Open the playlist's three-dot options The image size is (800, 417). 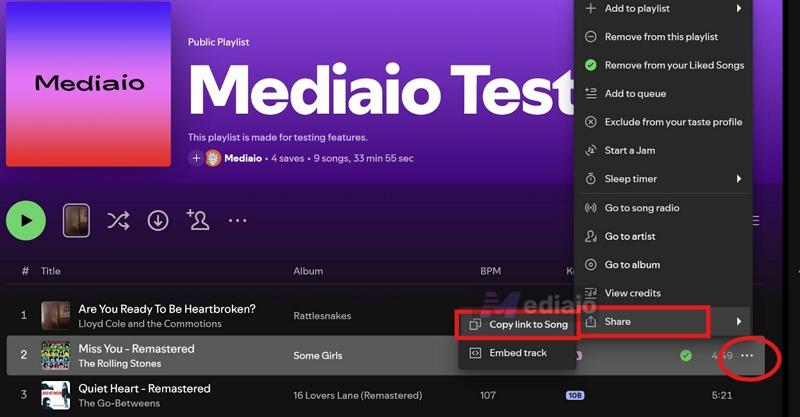237,220
